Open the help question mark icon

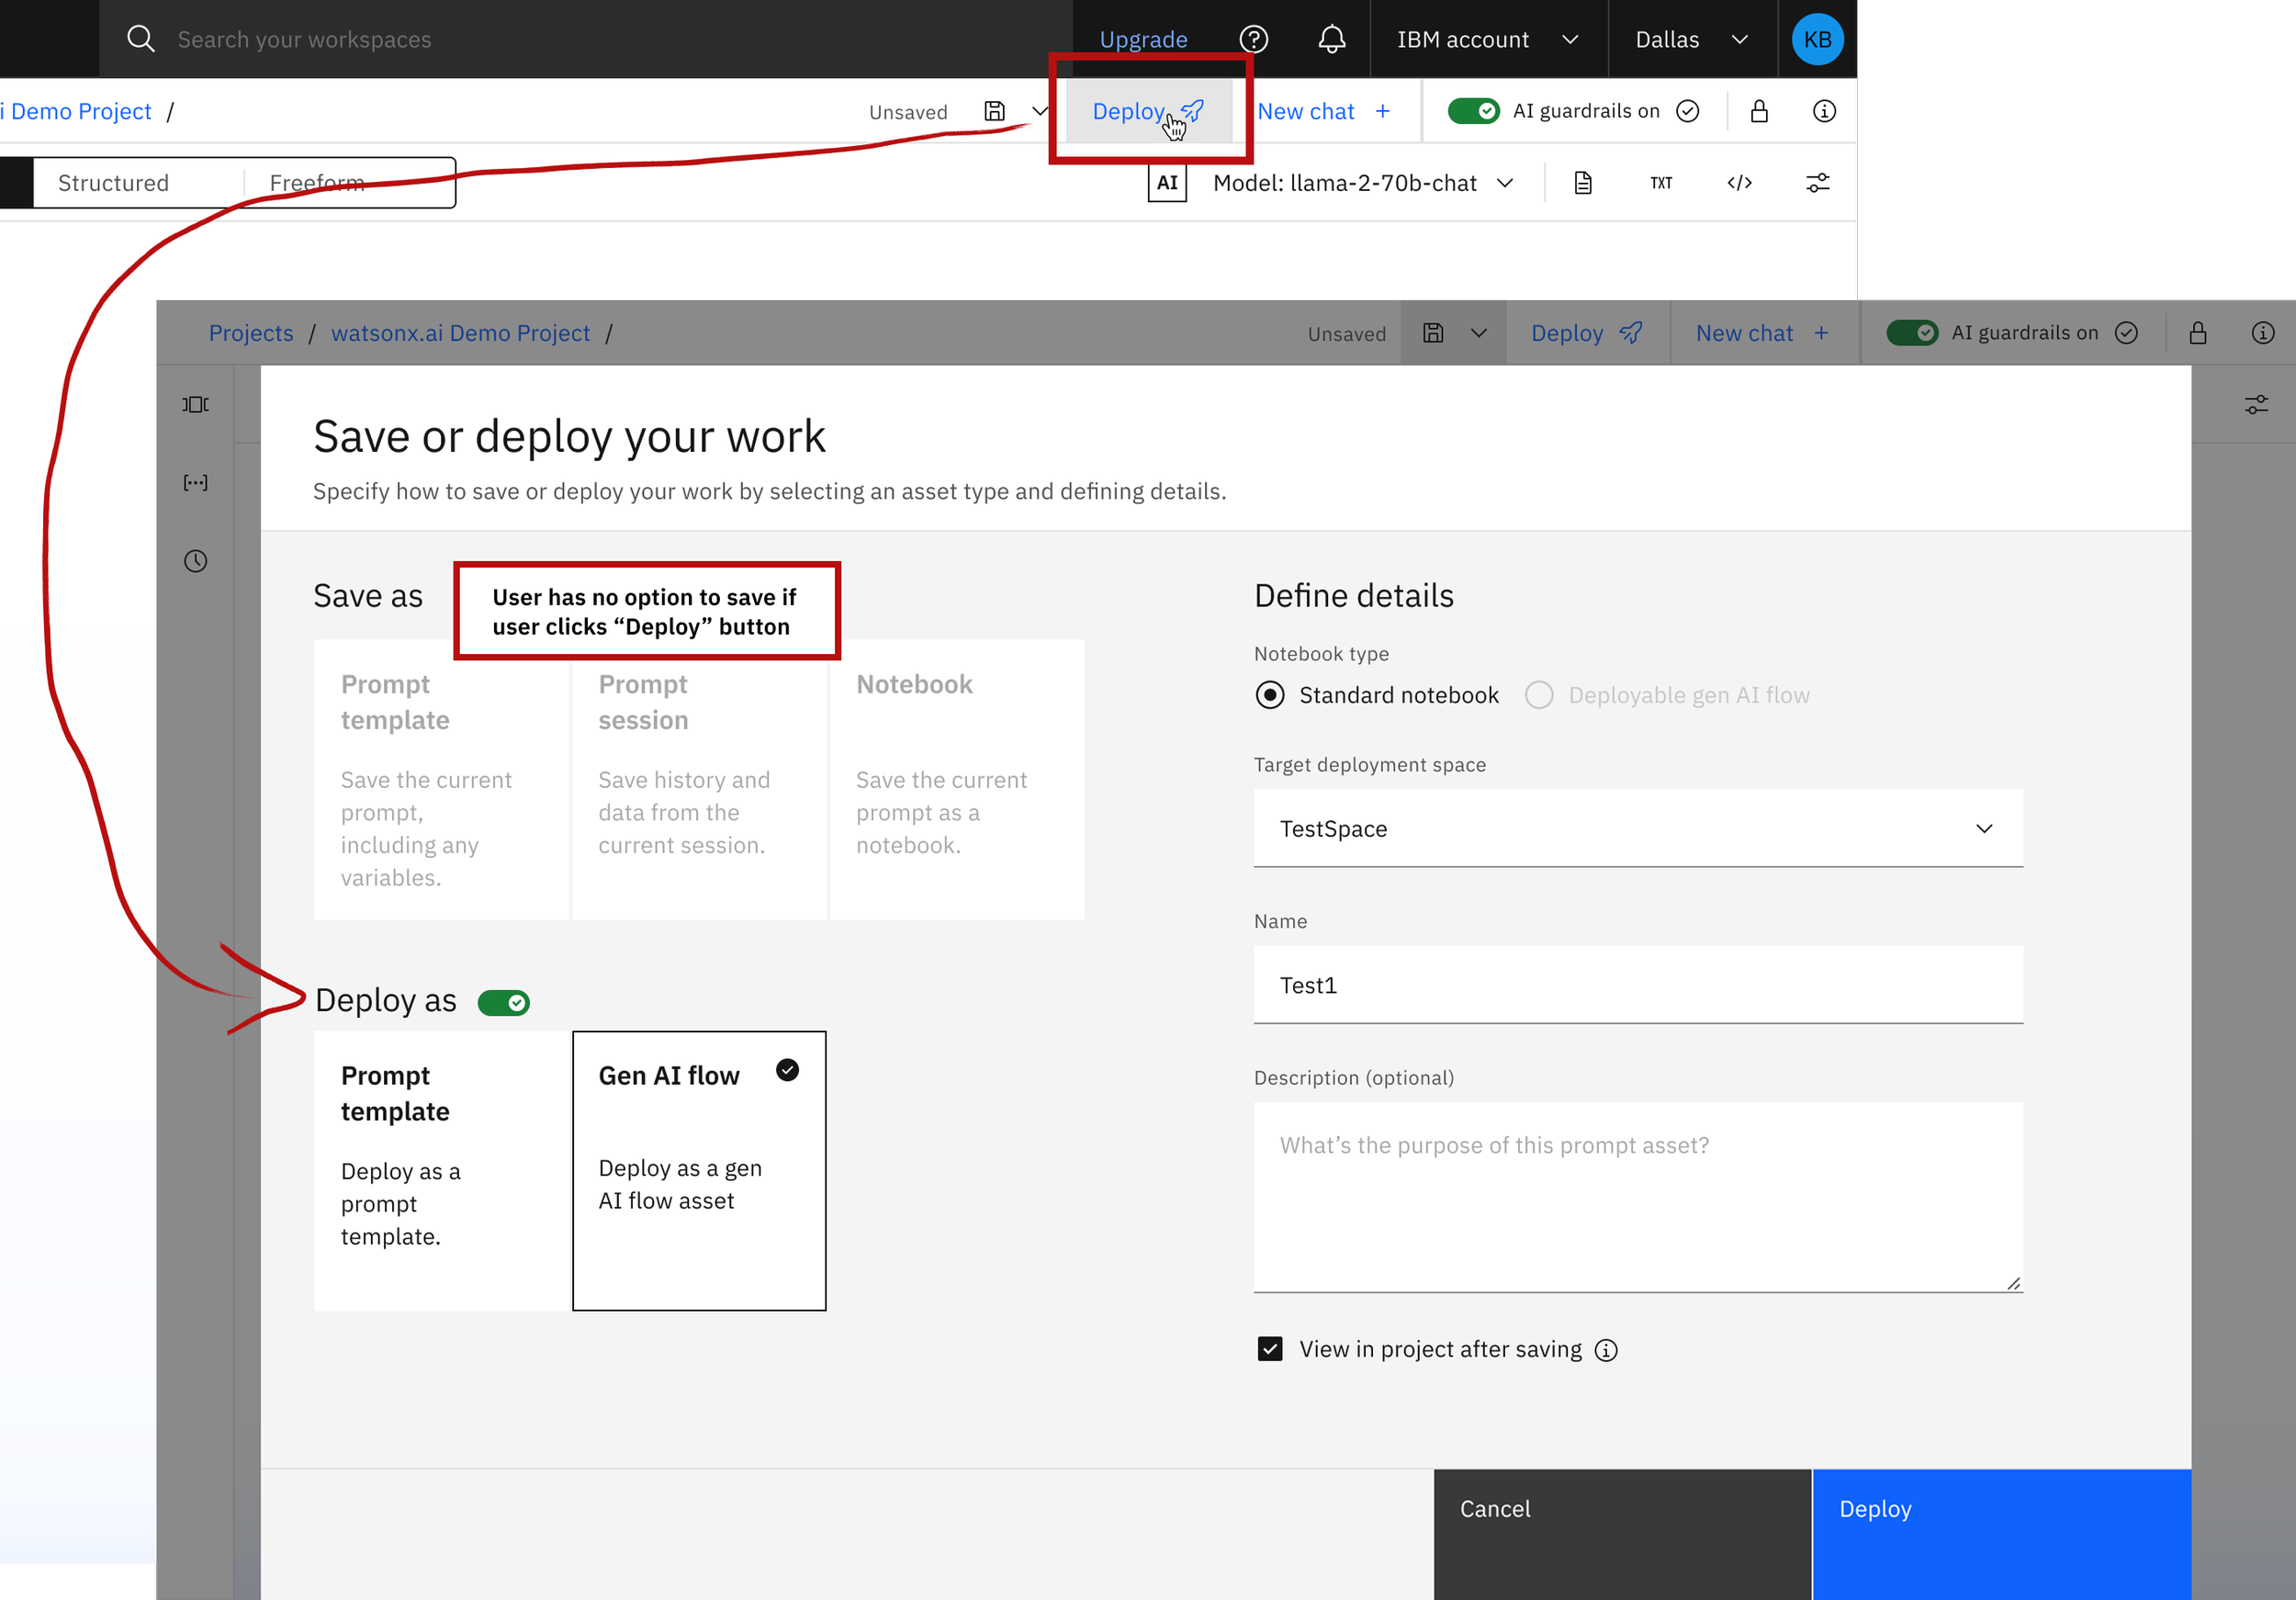click(x=1253, y=39)
